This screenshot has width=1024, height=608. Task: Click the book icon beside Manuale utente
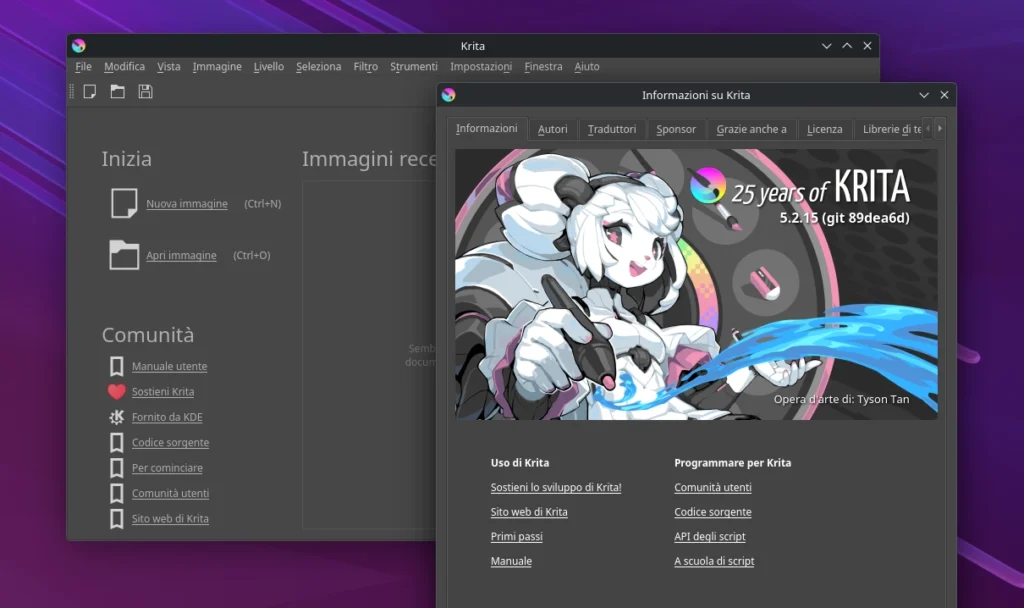coord(117,365)
